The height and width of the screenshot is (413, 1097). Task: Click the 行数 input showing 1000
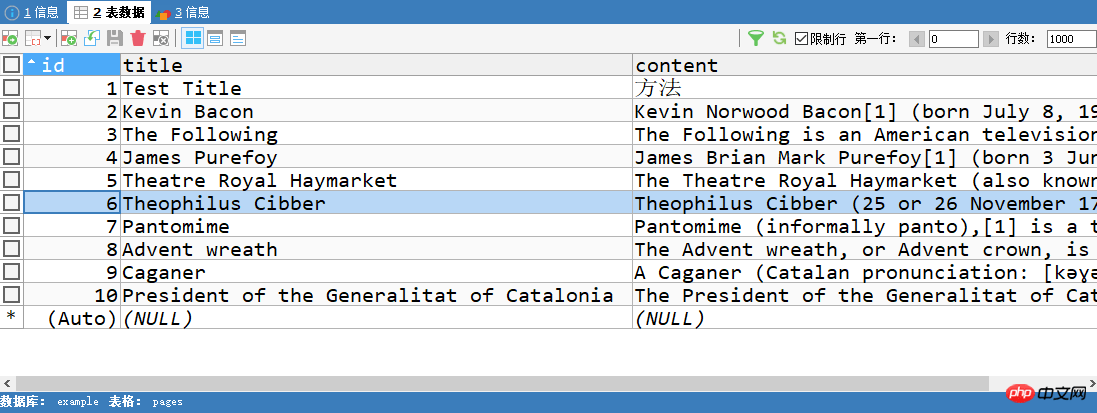[x=1071, y=39]
